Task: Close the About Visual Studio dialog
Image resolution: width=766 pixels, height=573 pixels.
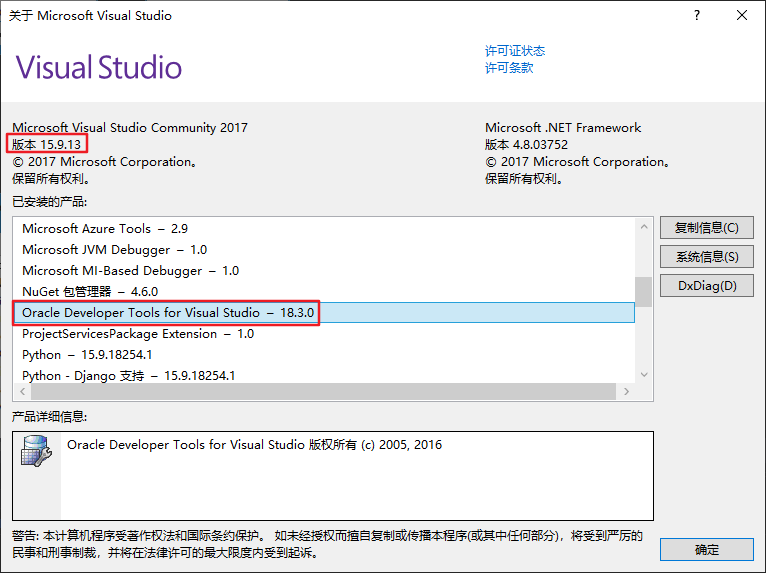Action: pos(742,15)
